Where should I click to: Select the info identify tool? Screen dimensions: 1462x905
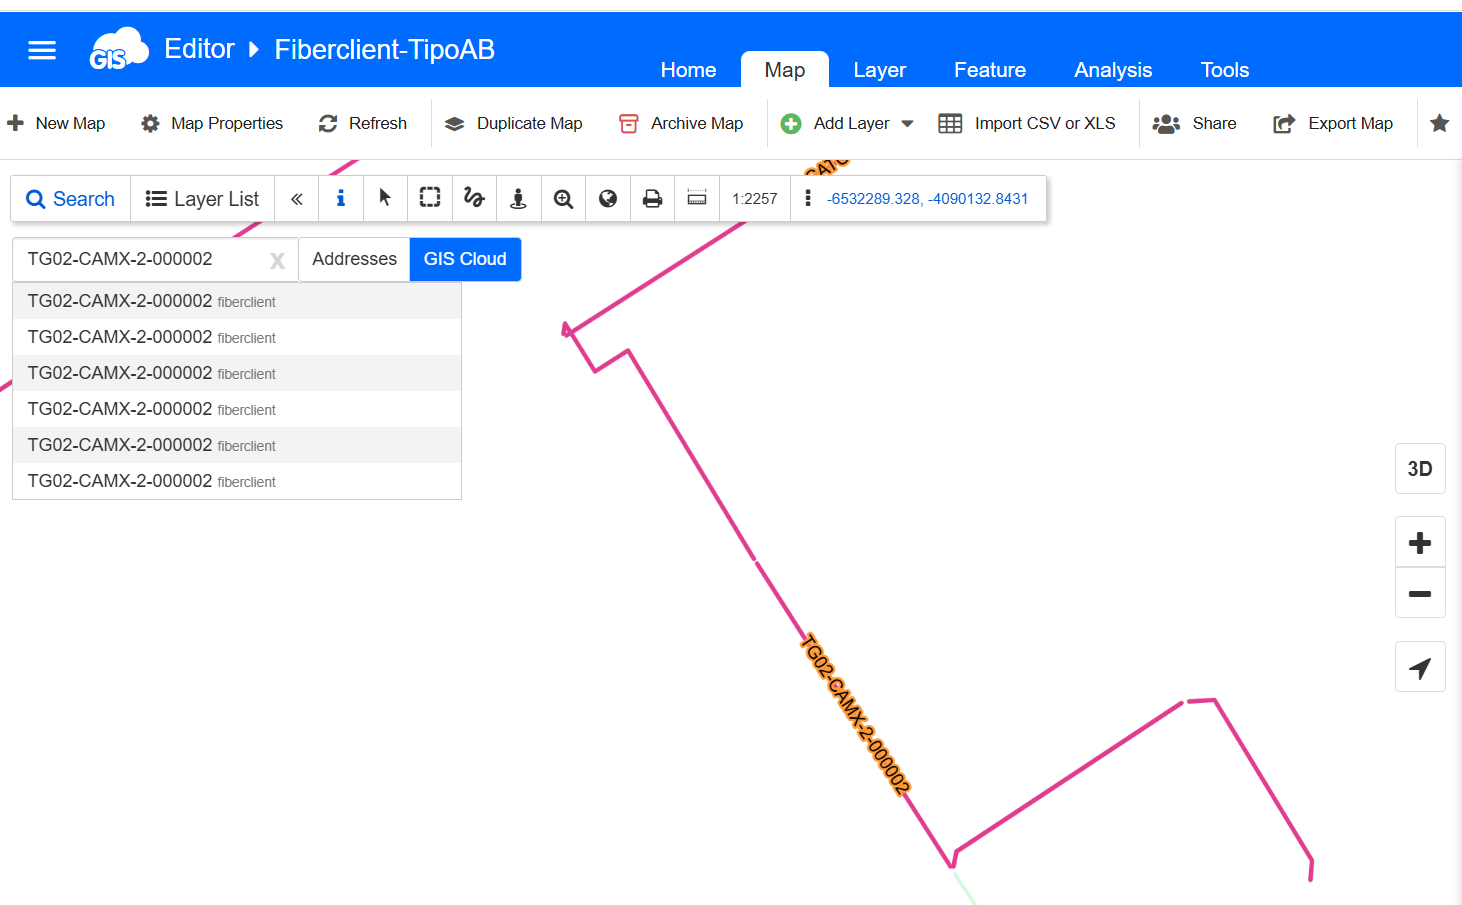[x=341, y=198]
